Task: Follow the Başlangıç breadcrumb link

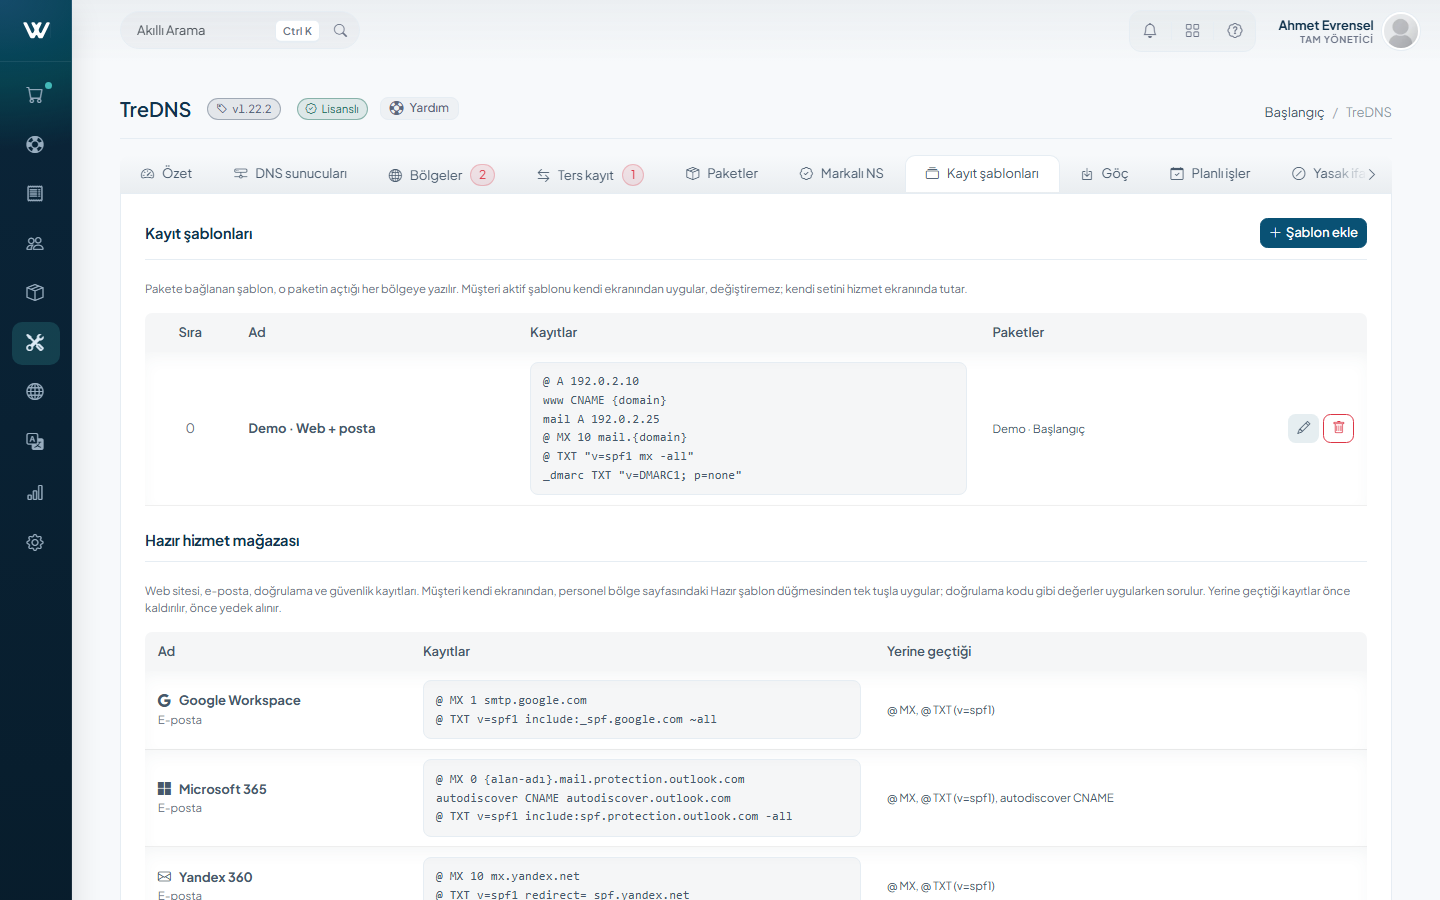Action: (1294, 112)
